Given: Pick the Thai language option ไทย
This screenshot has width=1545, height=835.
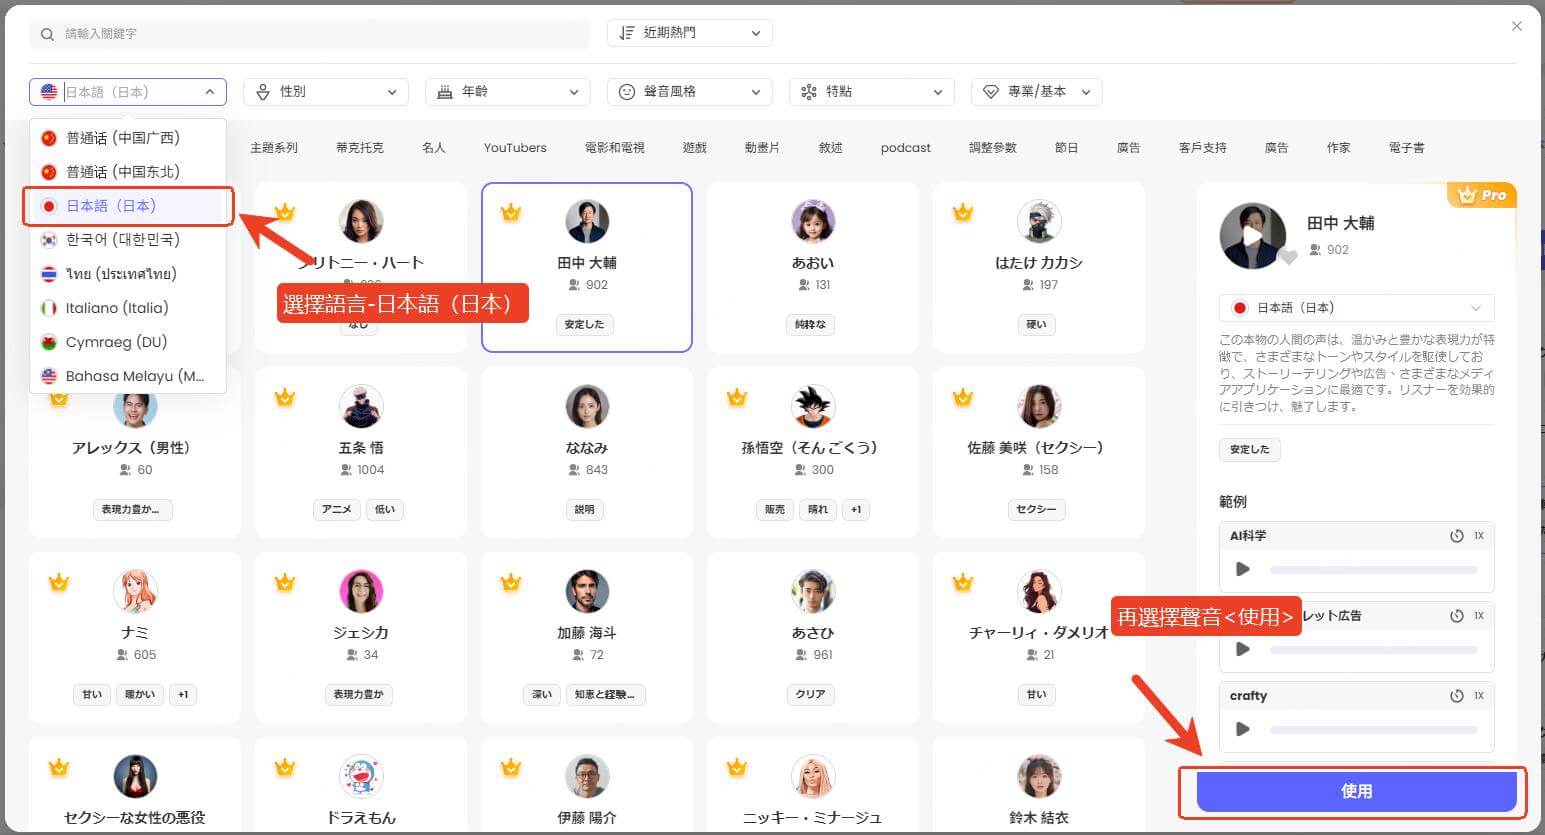Looking at the screenshot, I should [x=128, y=274].
